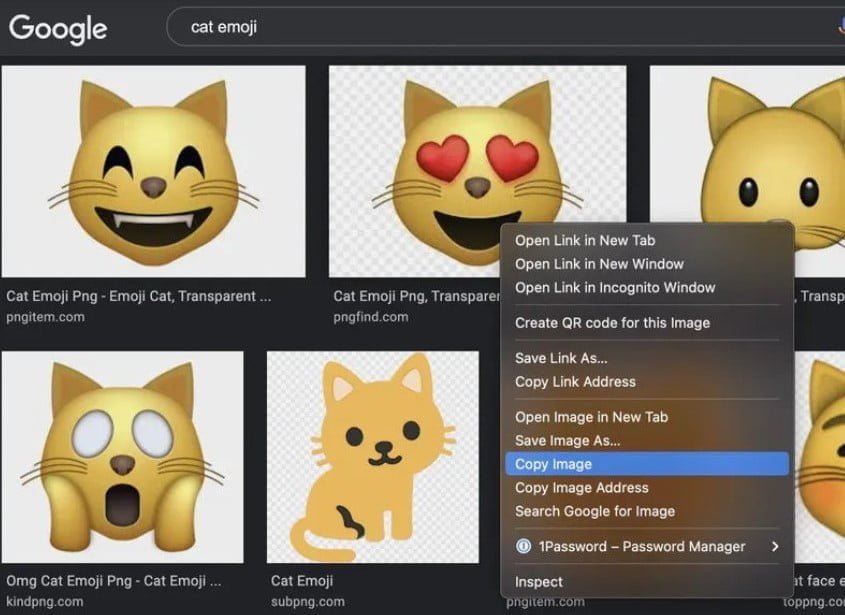Click Inspect in the context menu
Image resolution: width=845 pixels, height=615 pixels.
click(x=539, y=582)
